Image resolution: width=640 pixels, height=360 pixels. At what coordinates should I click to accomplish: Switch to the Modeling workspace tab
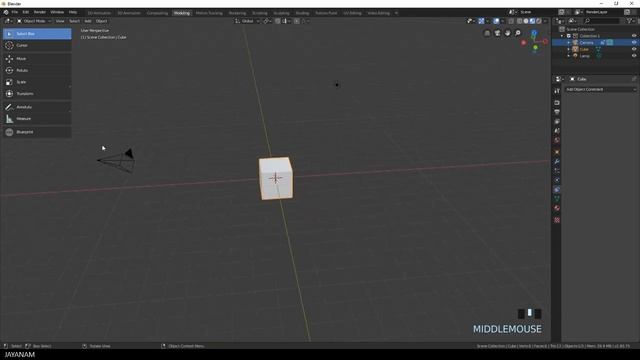coord(182,13)
